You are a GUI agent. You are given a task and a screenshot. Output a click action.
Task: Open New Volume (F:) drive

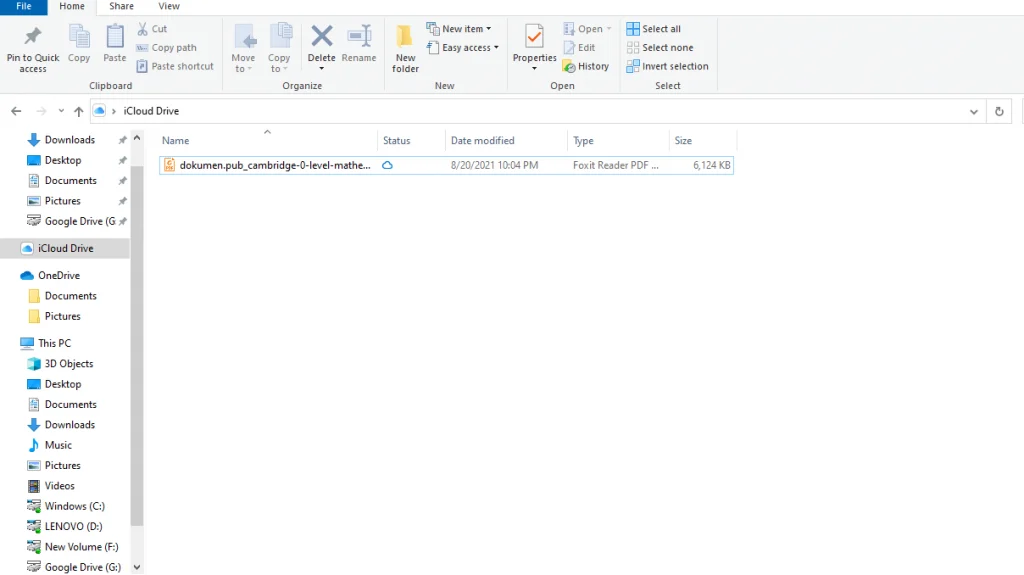pos(81,546)
